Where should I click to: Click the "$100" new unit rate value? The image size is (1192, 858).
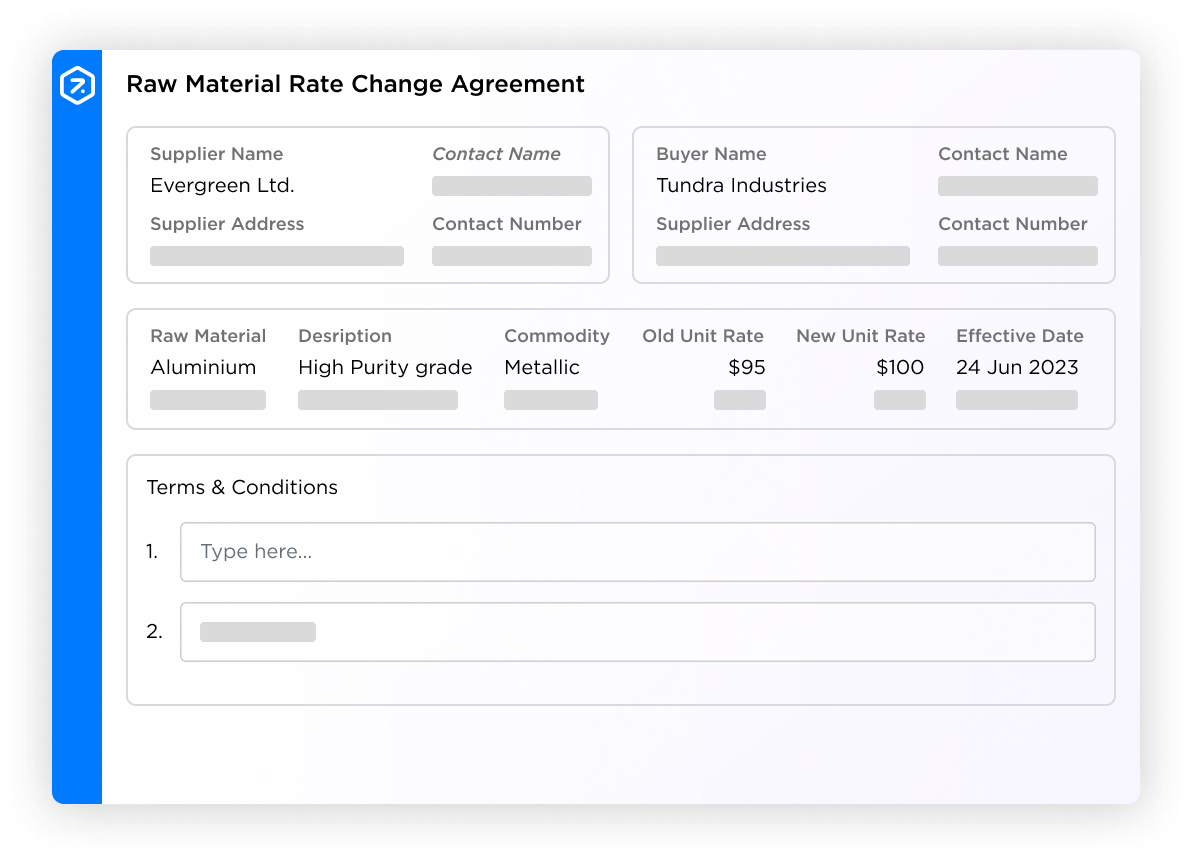pos(899,367)
